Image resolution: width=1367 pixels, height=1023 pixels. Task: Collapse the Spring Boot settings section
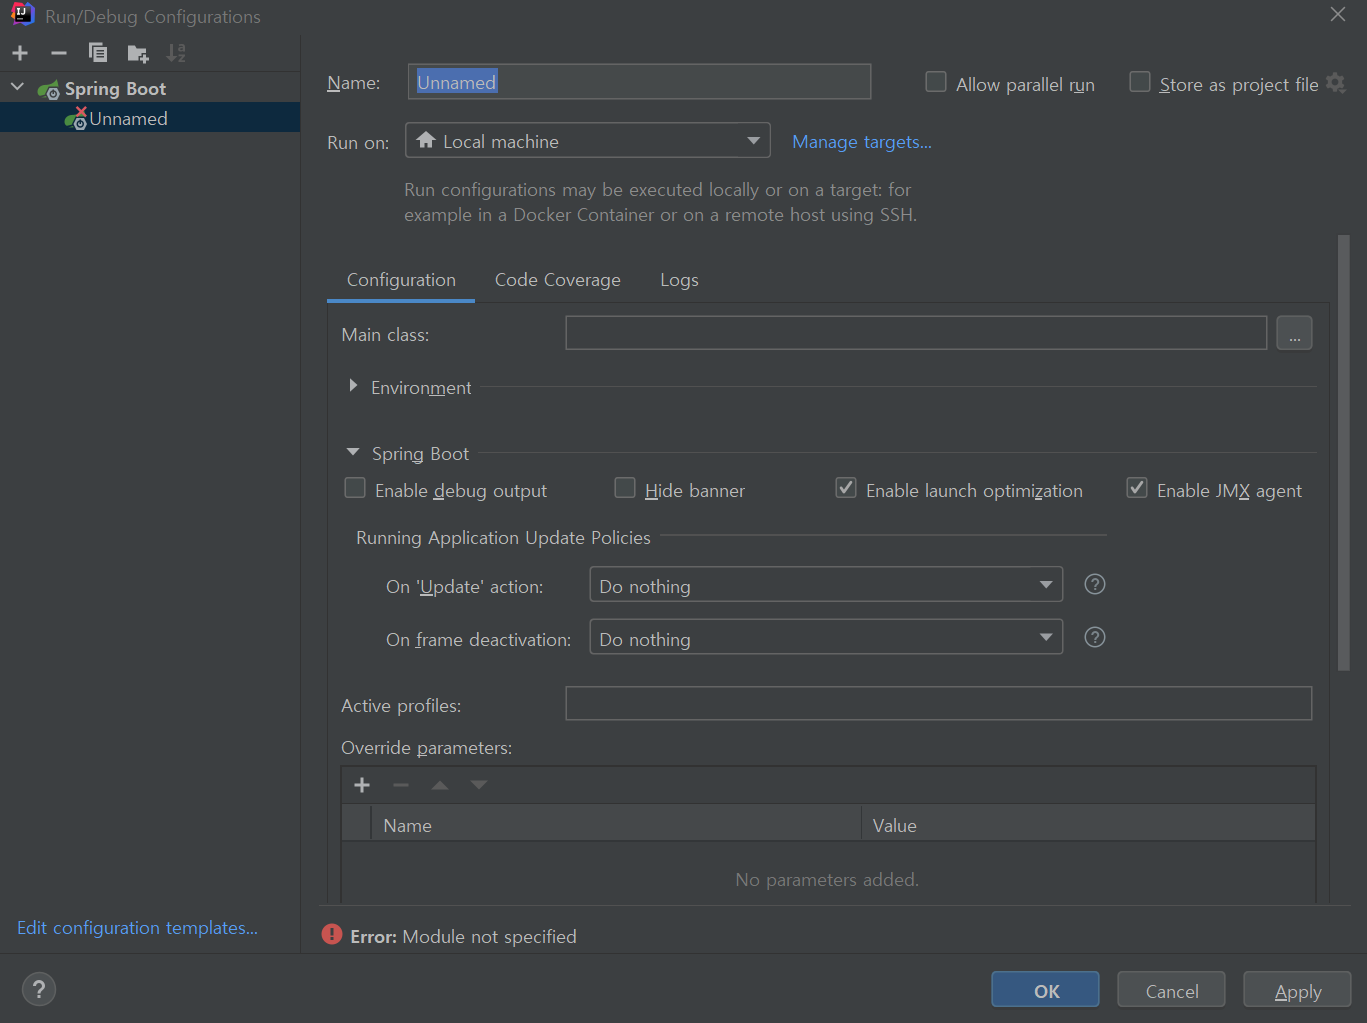(353, 452)
